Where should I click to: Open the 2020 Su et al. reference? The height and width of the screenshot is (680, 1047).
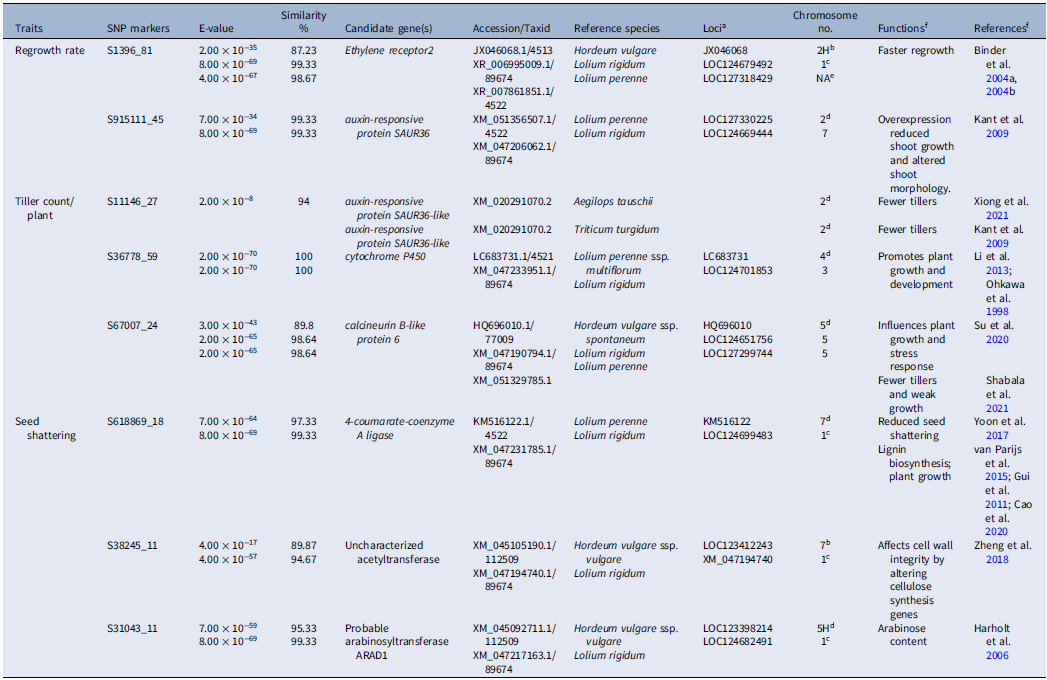point(997,339)
